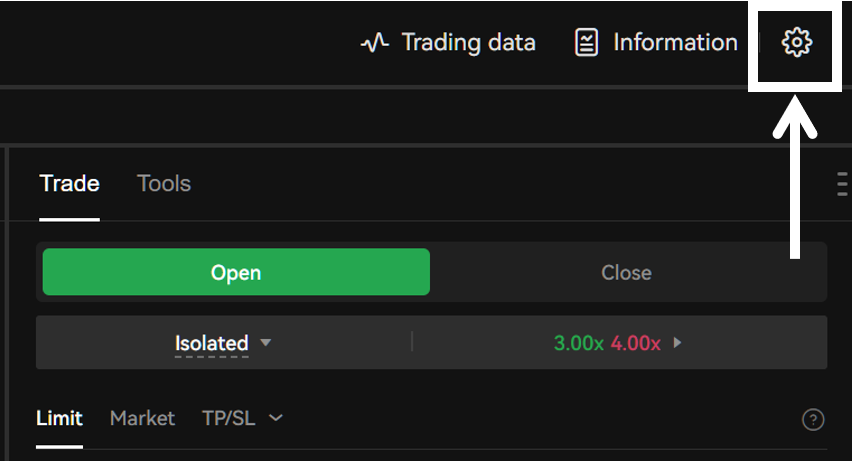Click the green 3.00x long leverage value
This screenshot has height=461, width=852.
pyautogui.click(x=579, y=343)
